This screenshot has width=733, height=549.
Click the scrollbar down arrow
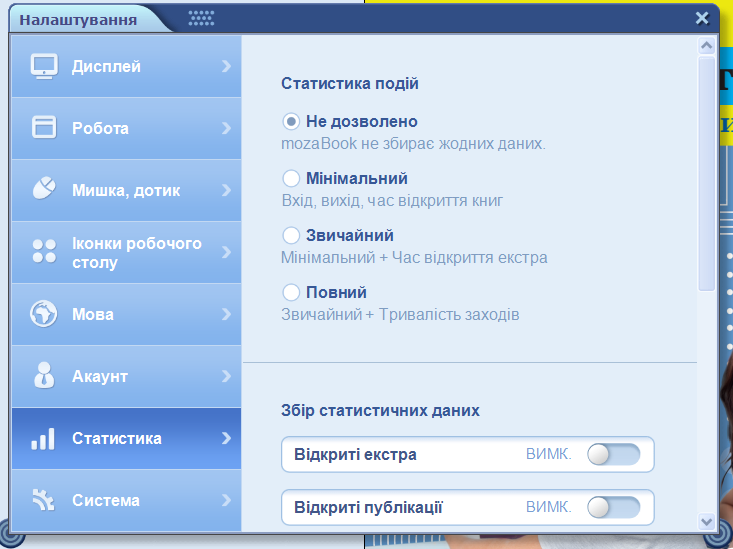pos(706,521)
